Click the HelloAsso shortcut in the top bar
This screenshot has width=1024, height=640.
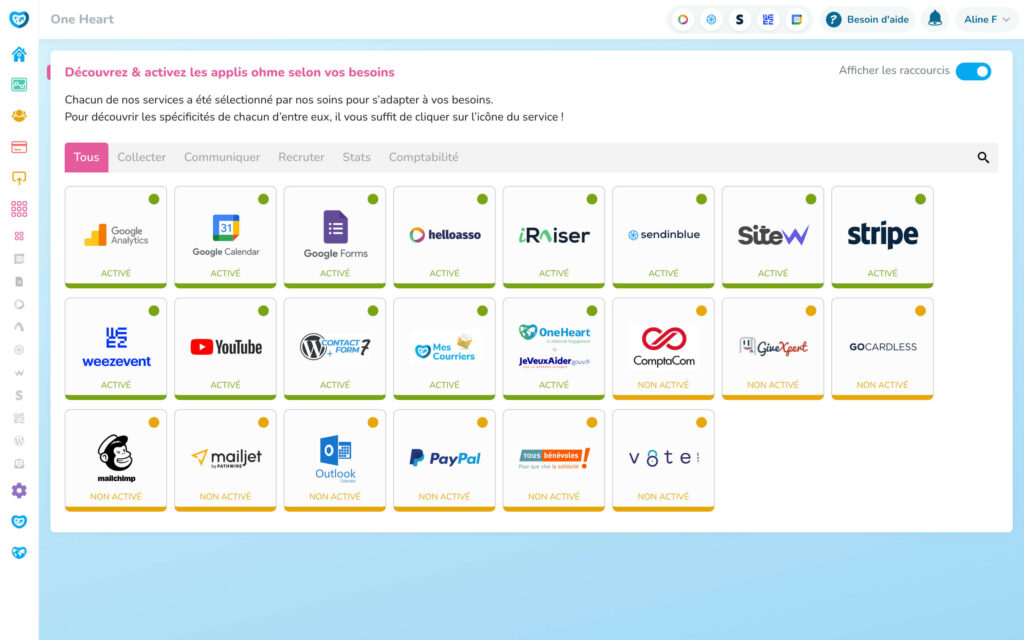(x=683, y=19)
